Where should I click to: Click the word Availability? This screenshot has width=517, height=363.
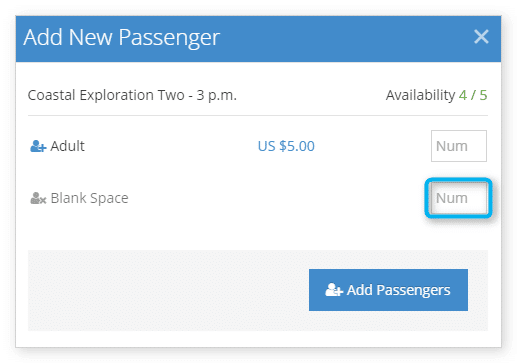420,95
